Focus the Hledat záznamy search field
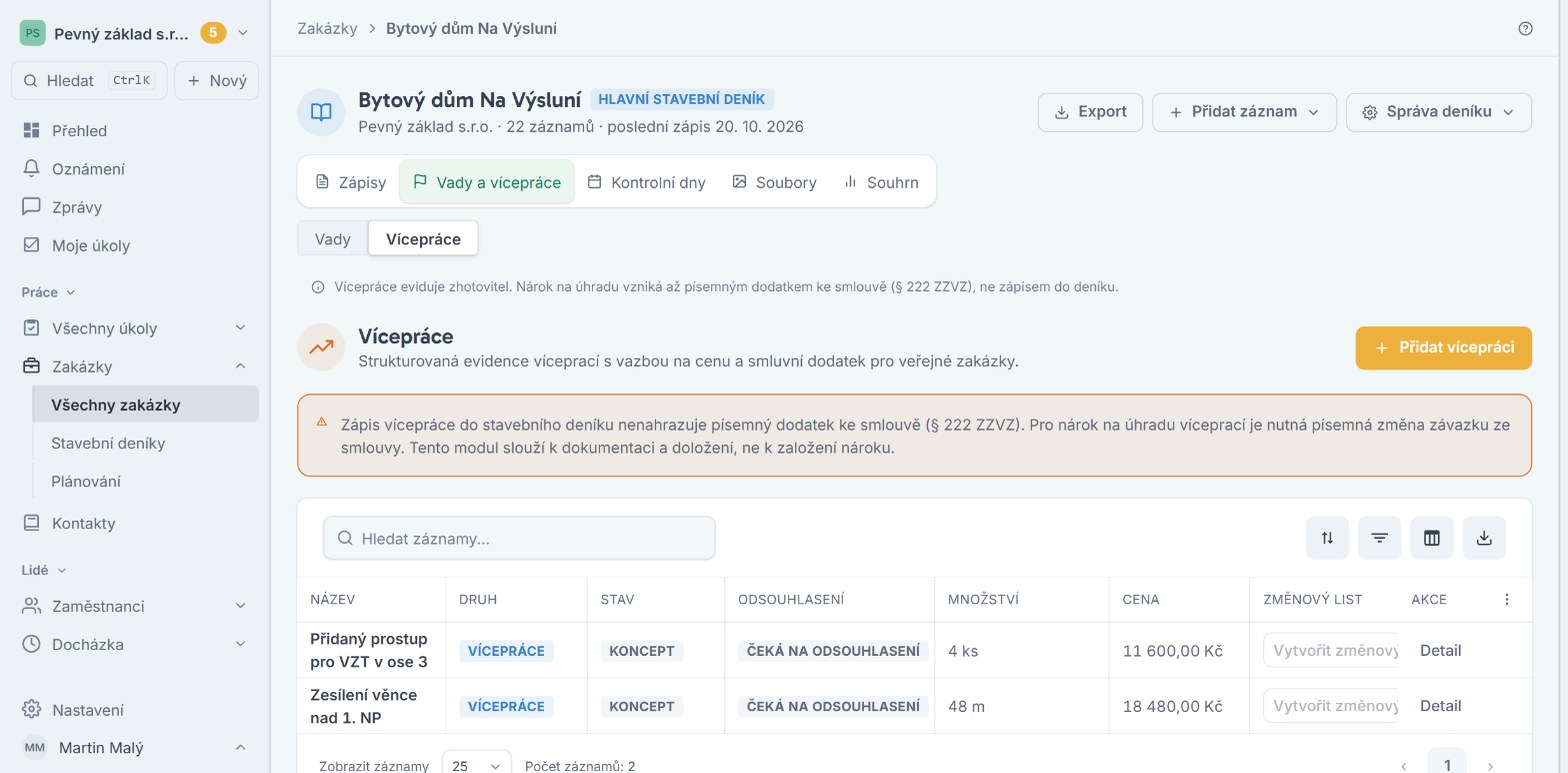The height and width of the screenshot is (773, 1568). click(519, 538)
